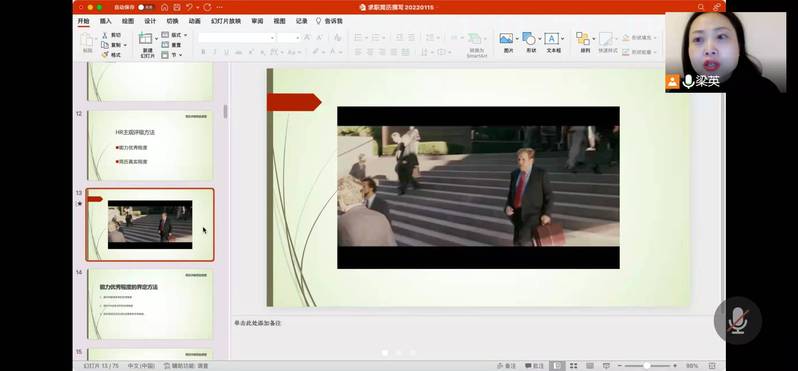This screenshot has height=371, width=798.
Task: Click the Redo icon in title bar
Action: [207, 8]
